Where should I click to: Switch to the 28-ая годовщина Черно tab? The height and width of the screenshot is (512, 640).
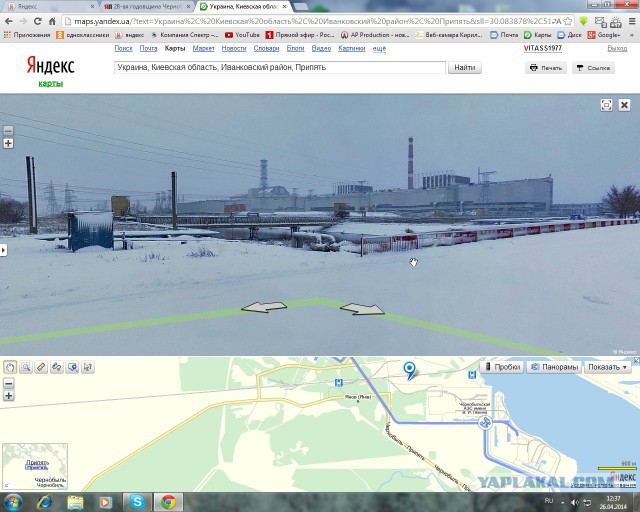[x=147, y=7]
